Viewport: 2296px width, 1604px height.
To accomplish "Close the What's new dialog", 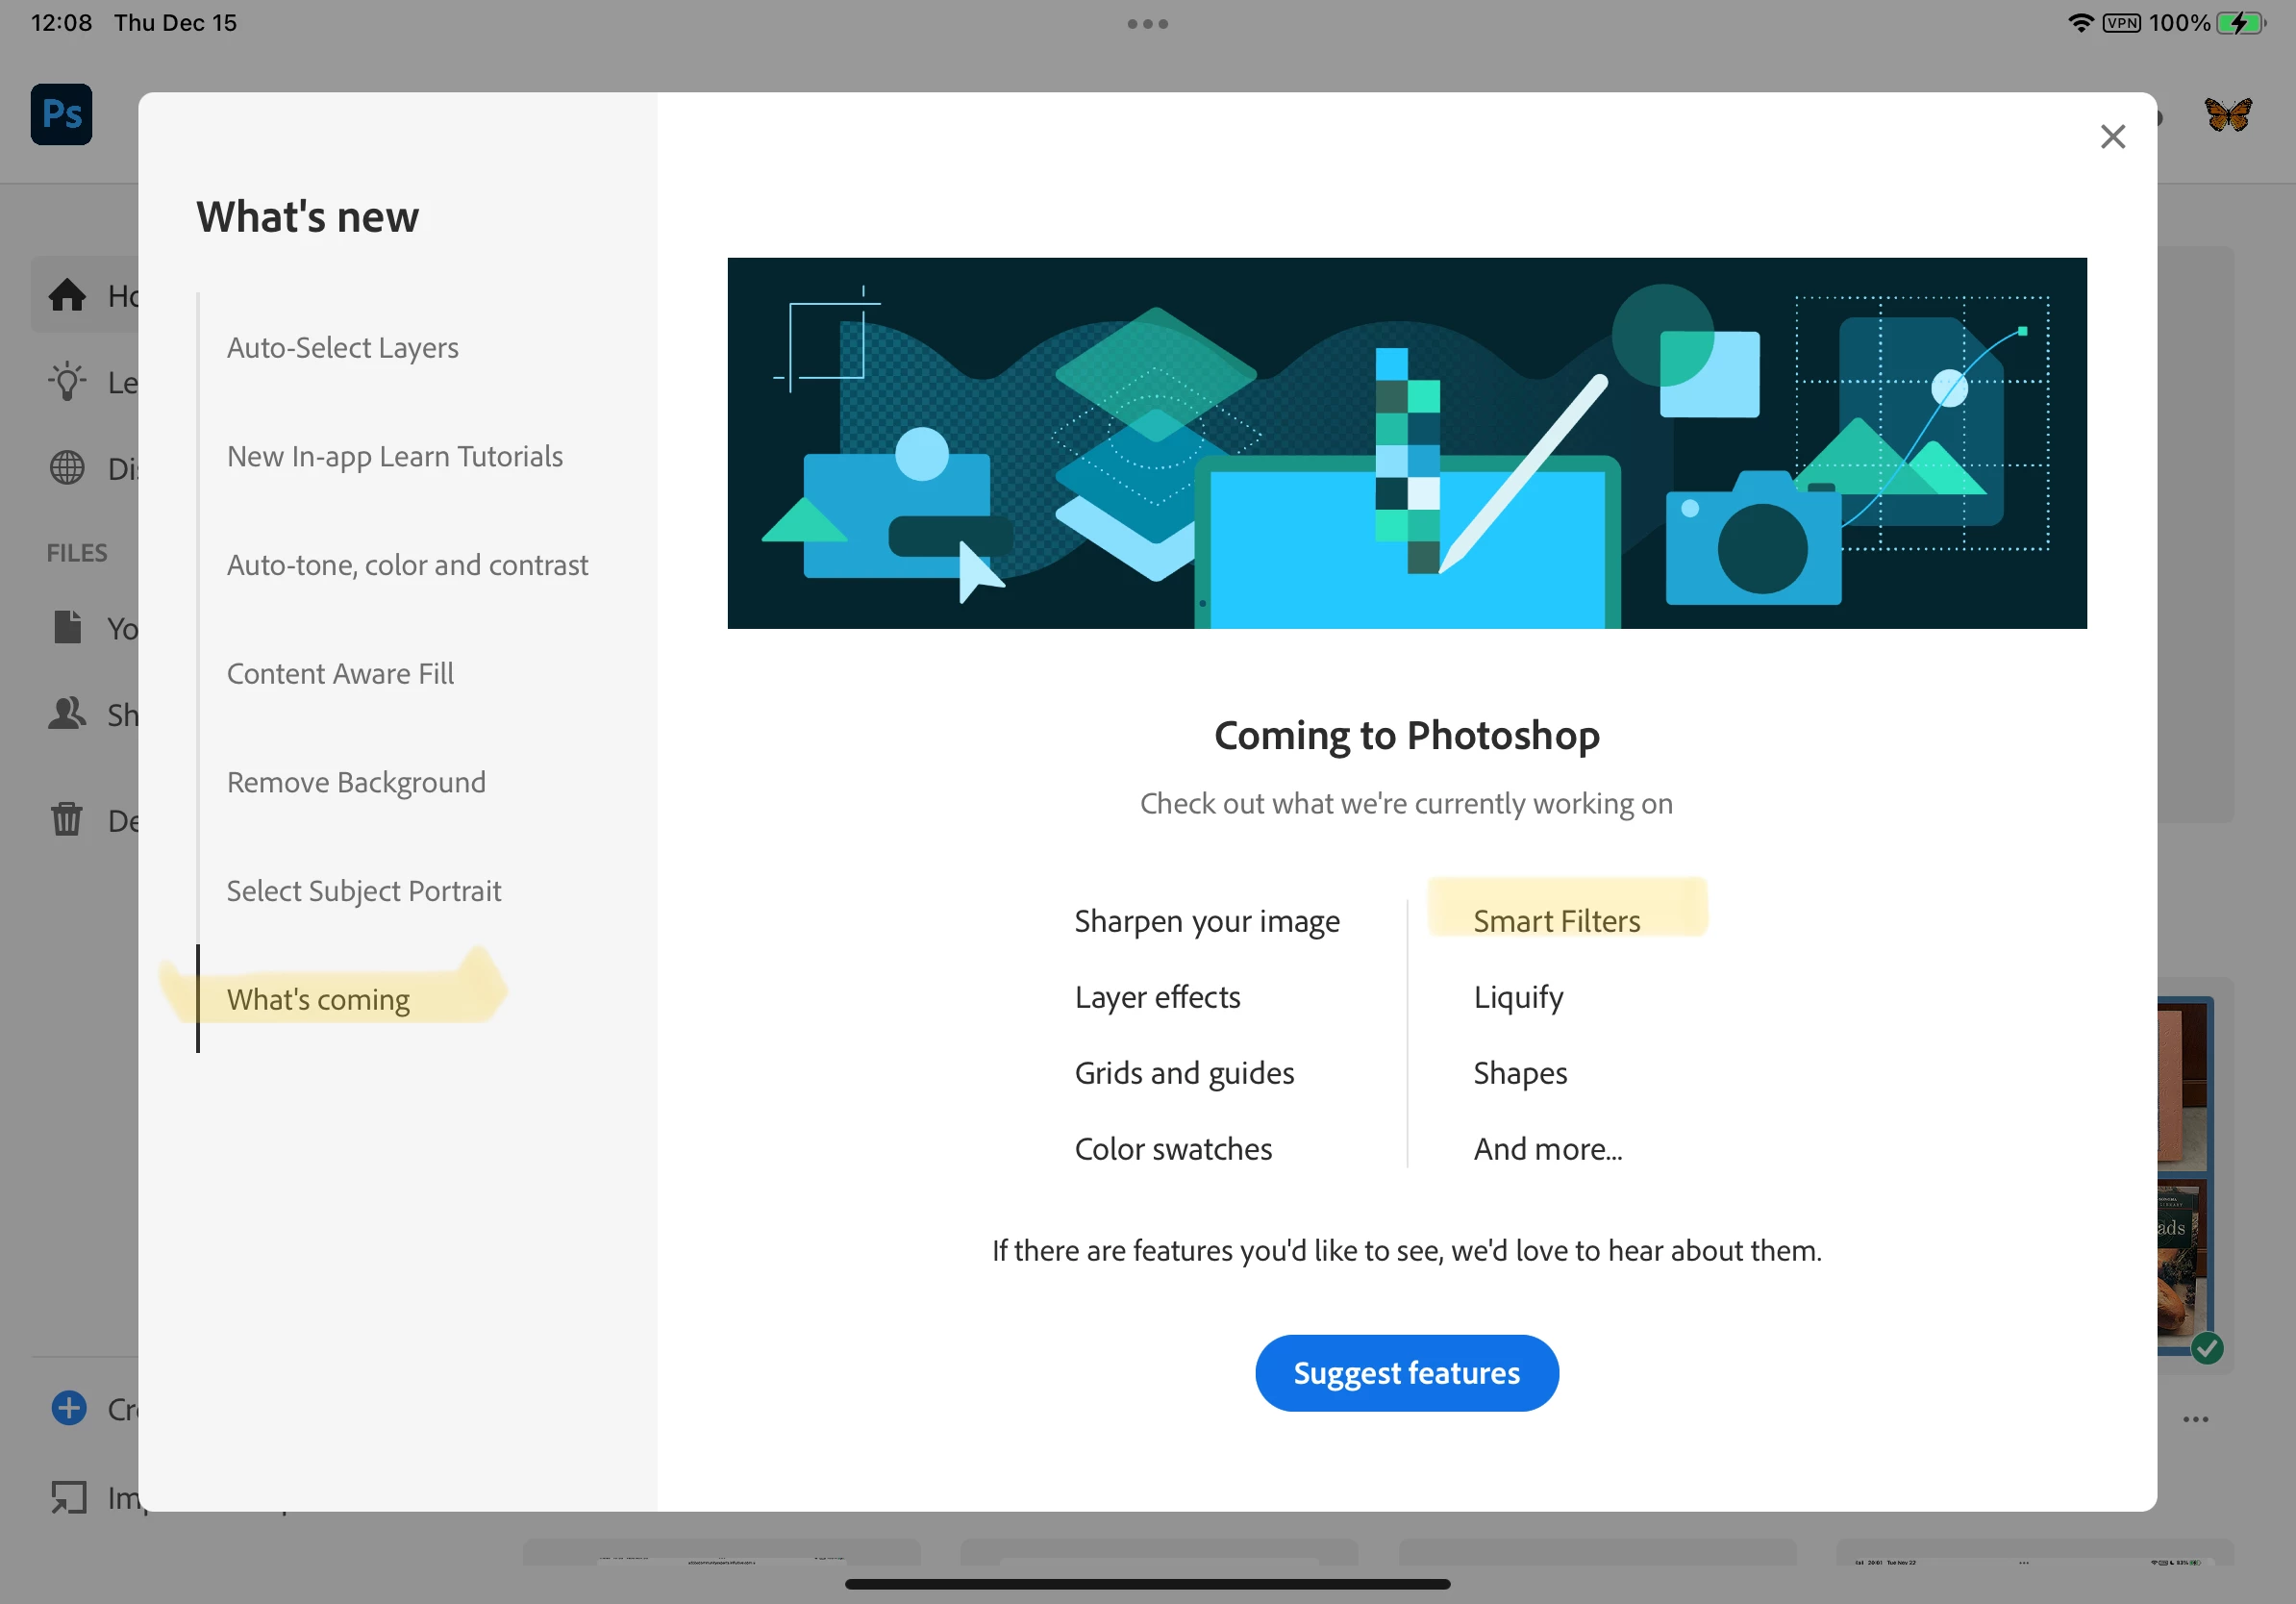I will [x=2112, y=137].
